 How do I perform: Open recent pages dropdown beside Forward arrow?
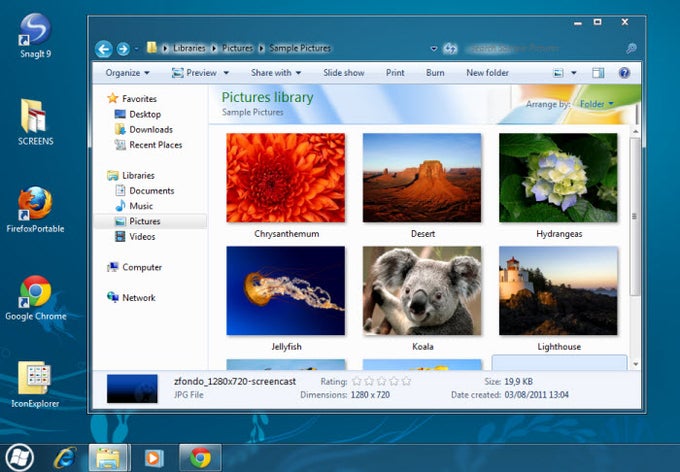(136, 49)
